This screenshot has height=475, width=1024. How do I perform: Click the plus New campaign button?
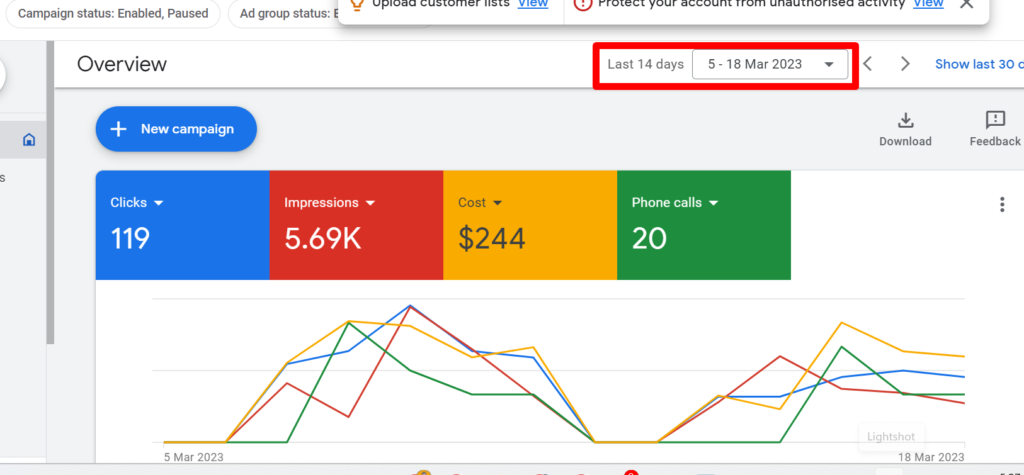coord(176,129)
